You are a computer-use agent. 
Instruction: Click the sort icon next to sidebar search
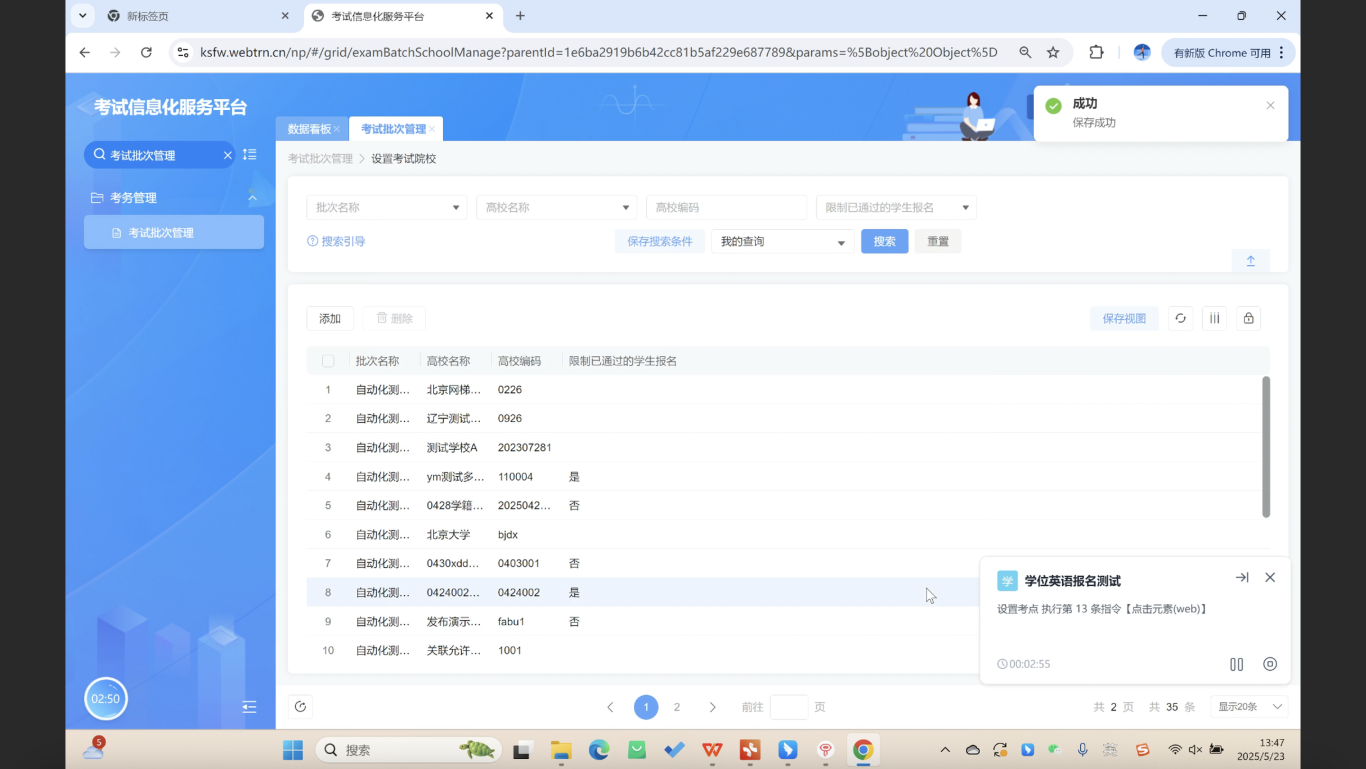(x=250, y=155)
